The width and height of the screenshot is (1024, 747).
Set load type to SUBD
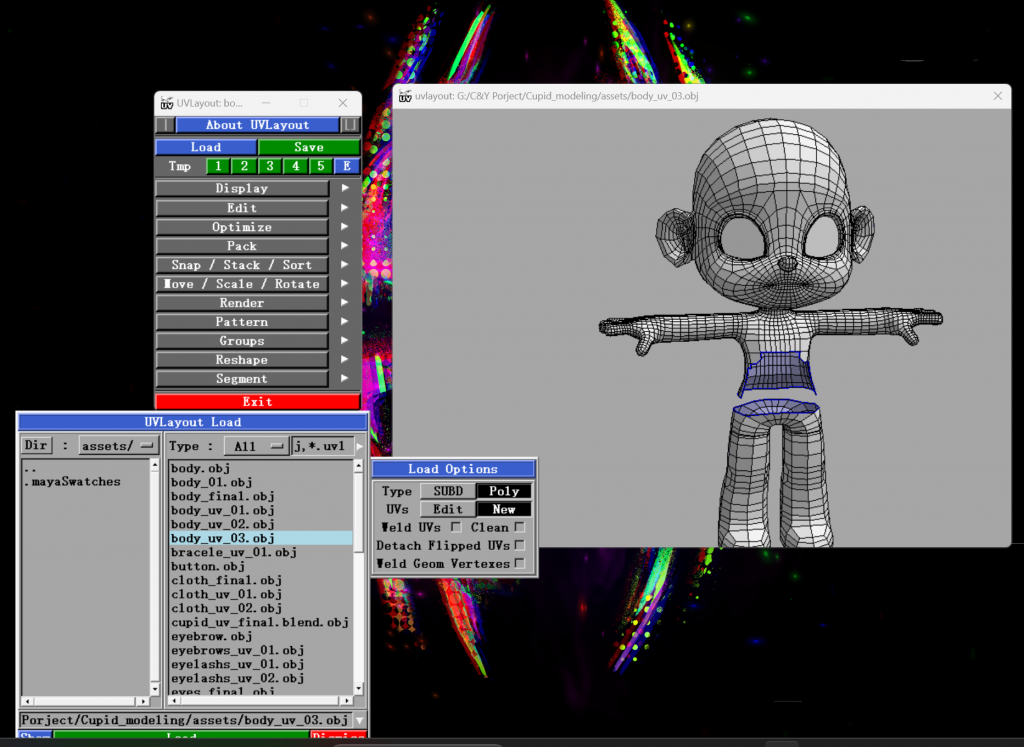[448, 491]
